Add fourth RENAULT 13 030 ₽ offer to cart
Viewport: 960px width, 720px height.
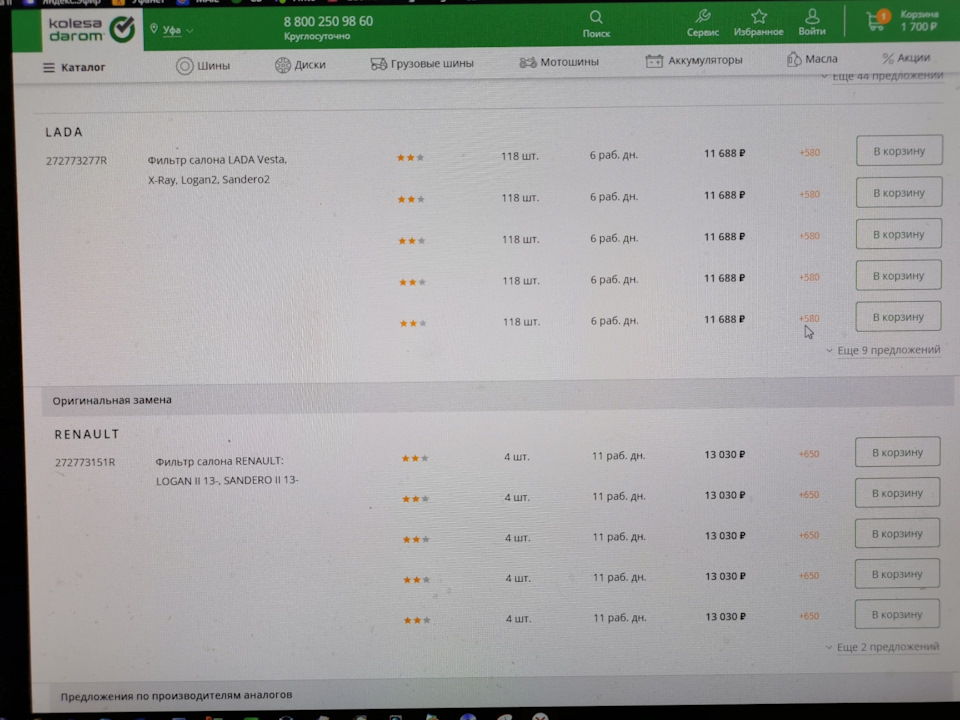click(x=897, y=574)
